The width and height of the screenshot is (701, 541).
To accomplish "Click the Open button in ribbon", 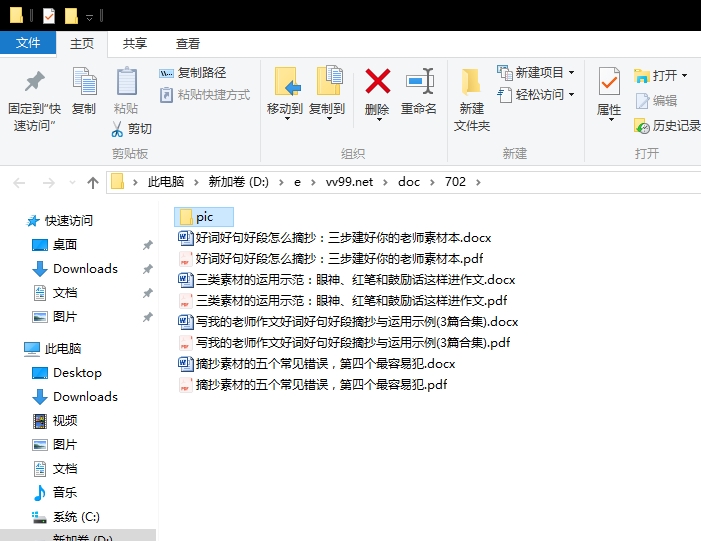I will [x=660, y=75].
